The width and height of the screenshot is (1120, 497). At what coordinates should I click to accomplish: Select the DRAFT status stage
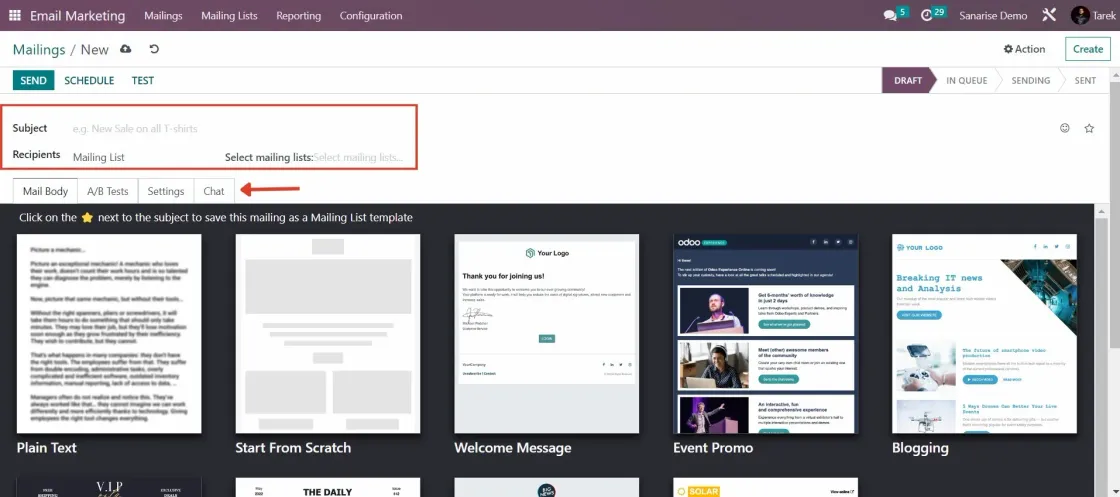pyautogui.click(x=908, y=81)
